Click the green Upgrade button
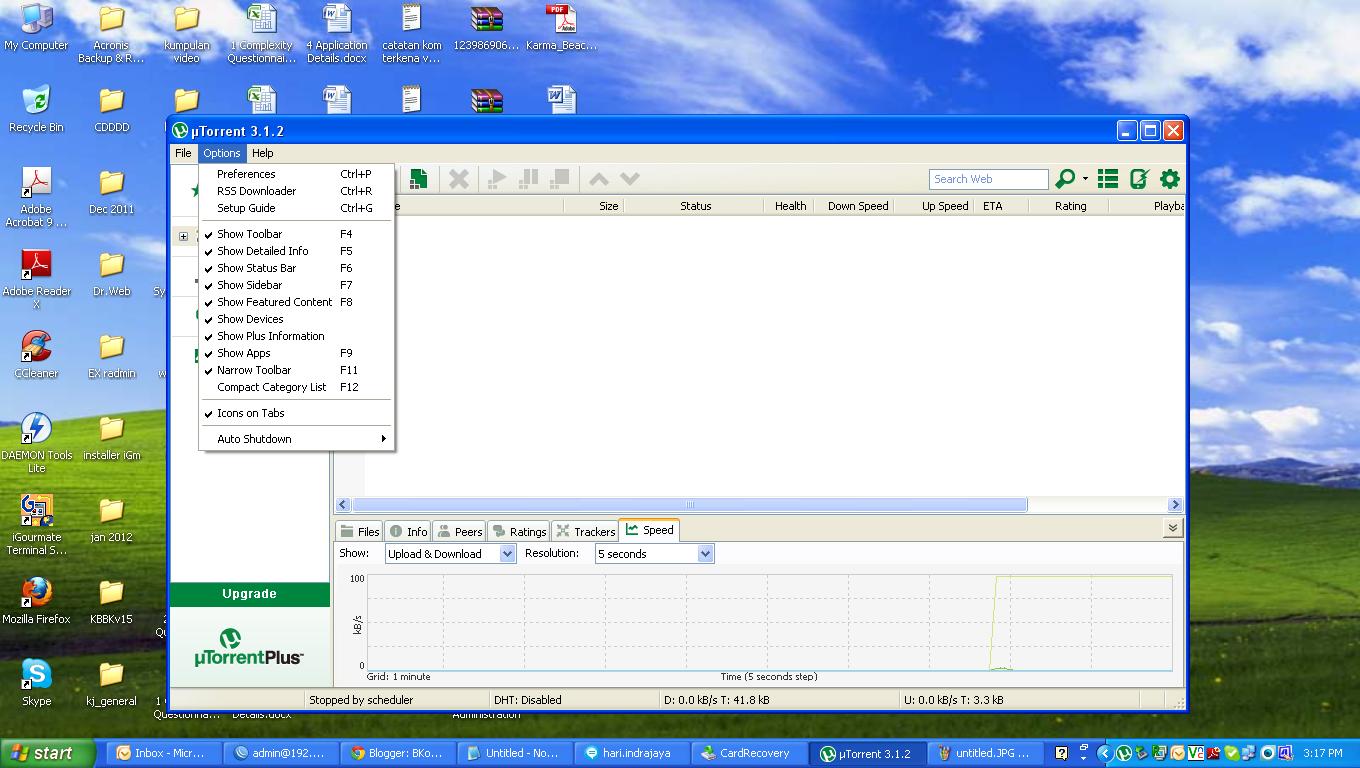This screenshot has height=768, width=1360. click(x=250, y=594)
